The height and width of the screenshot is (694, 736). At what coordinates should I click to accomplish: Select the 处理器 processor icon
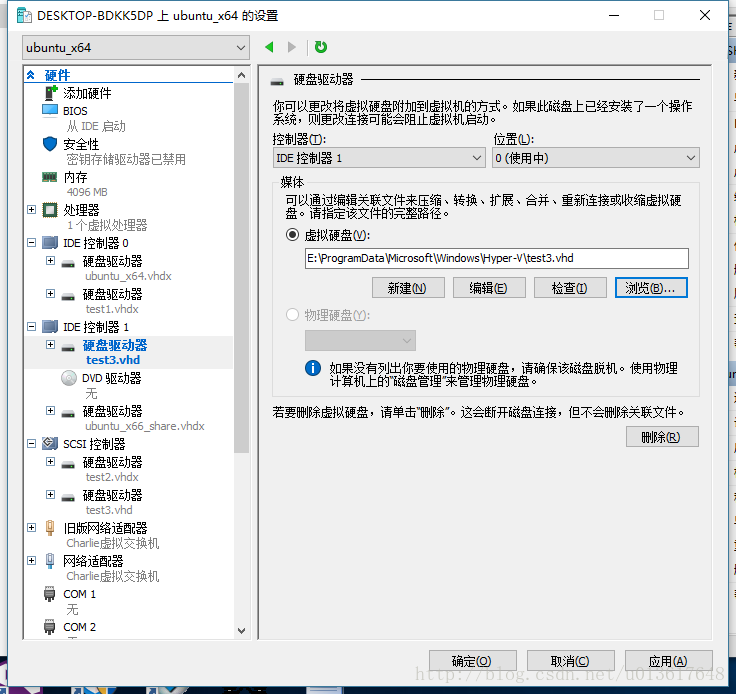[x=50, y=210]
